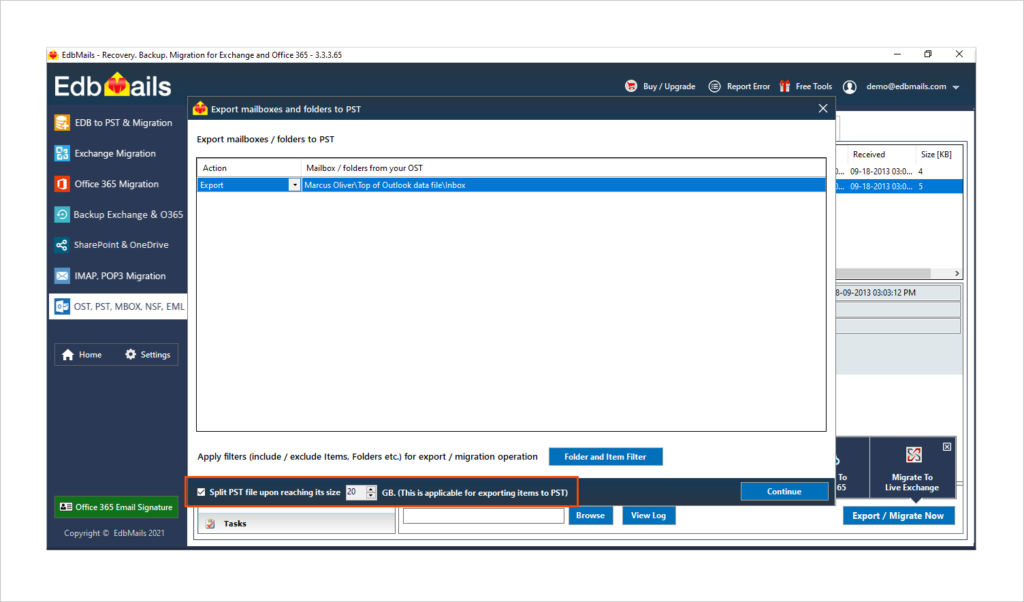Open EDB to PST & Migration module
The width and height of the screenshot is (1024, 602).
114,123
